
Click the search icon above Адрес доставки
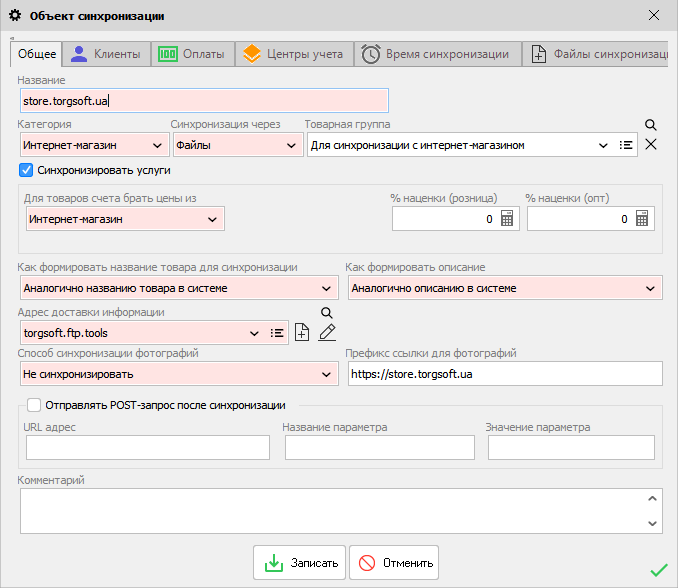click(326, 313)
